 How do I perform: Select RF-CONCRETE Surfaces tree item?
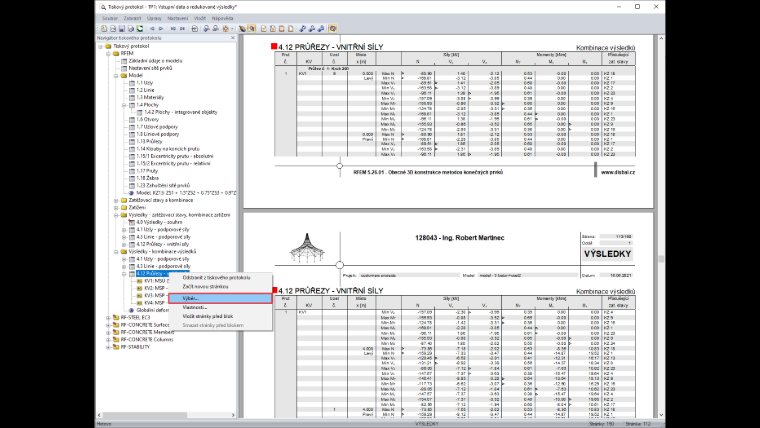point(147,325)
